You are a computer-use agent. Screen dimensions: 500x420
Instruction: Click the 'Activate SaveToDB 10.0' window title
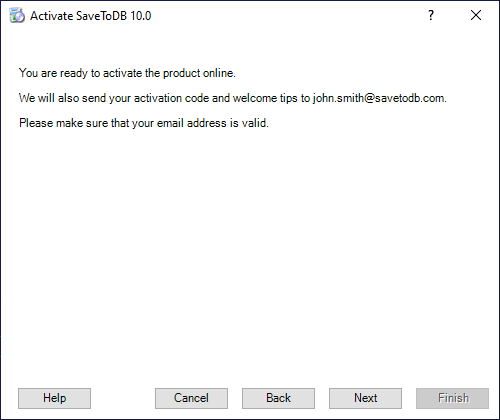click(91, 16)
